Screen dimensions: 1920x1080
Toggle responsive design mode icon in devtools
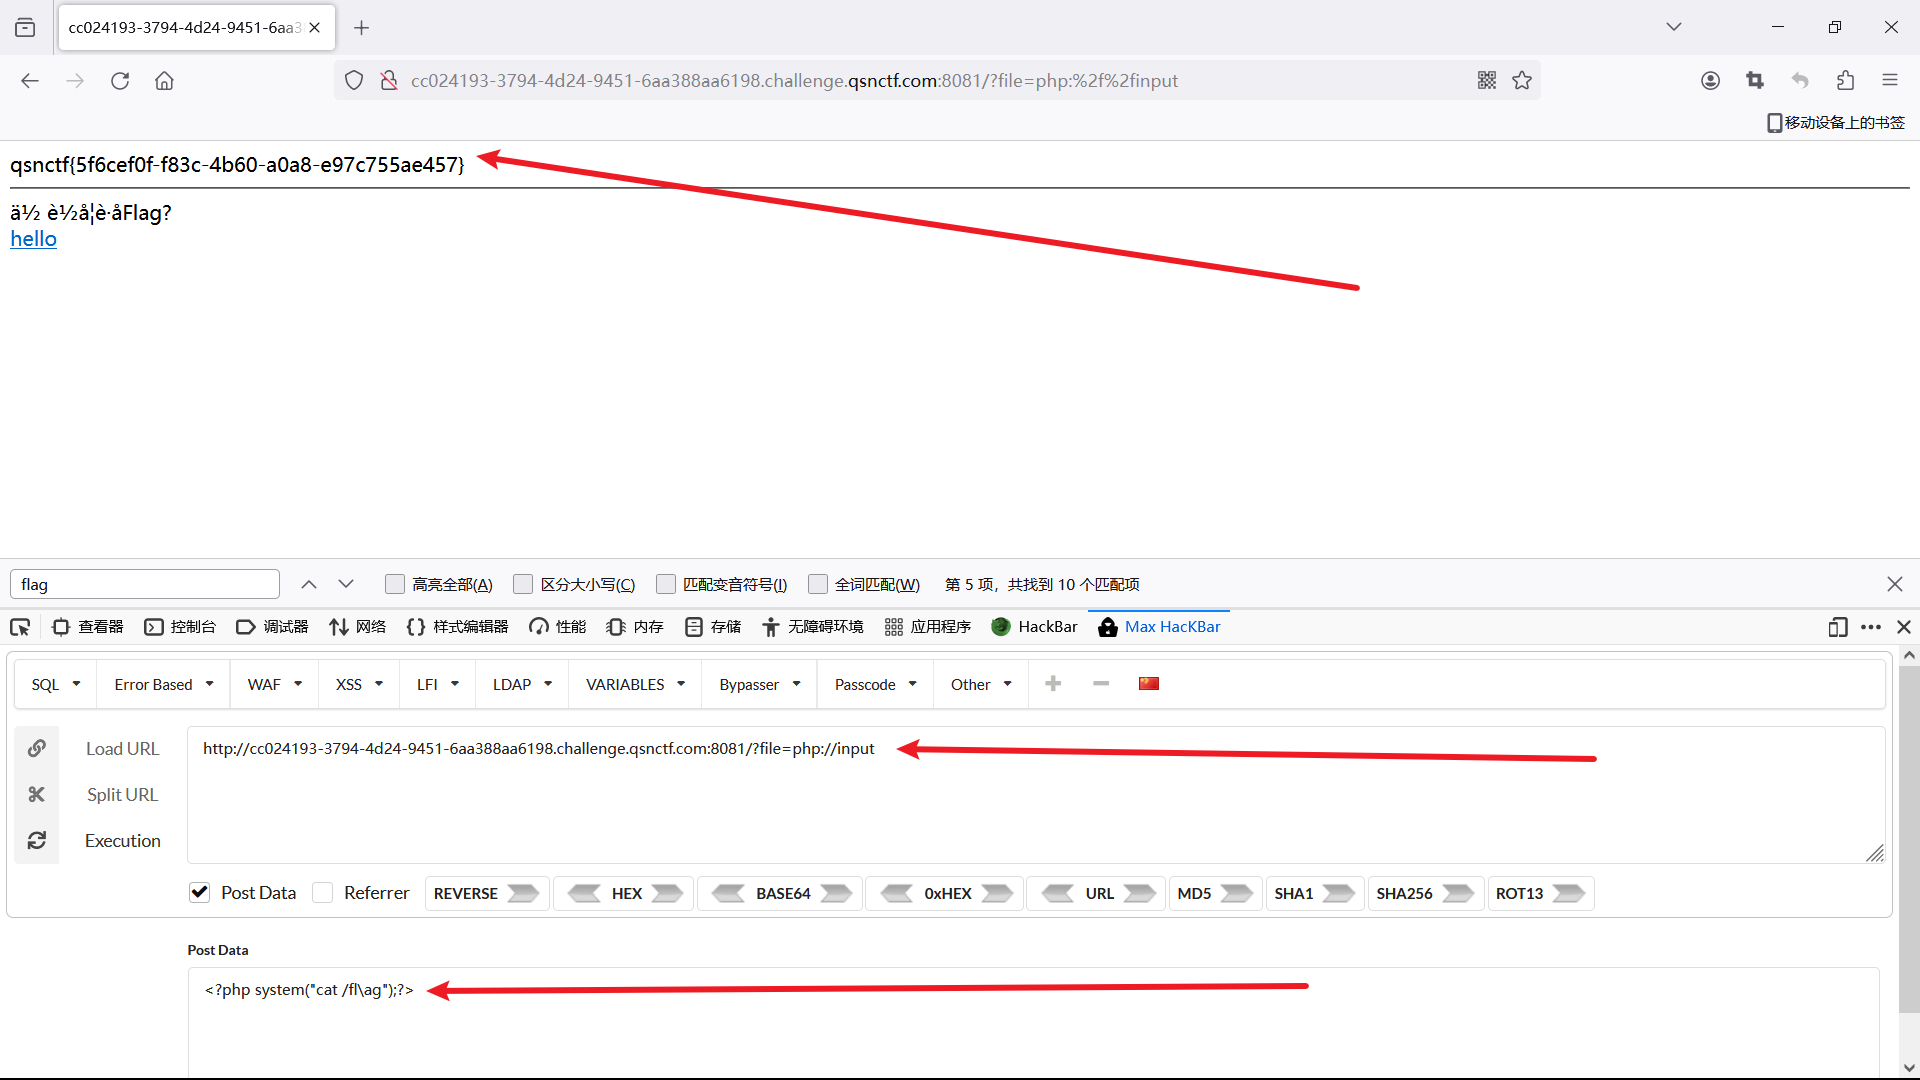click(1837, 627)
